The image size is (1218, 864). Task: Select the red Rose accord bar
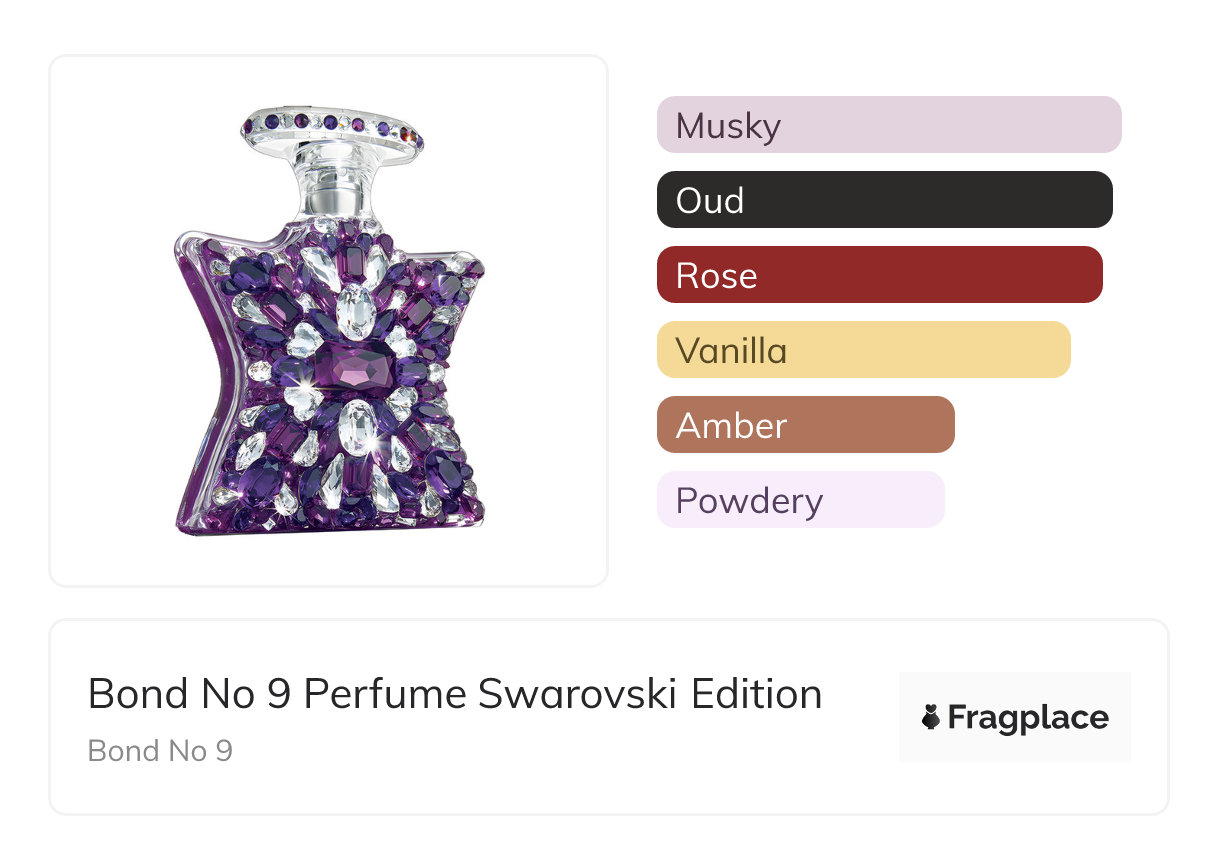pos(879,275)
